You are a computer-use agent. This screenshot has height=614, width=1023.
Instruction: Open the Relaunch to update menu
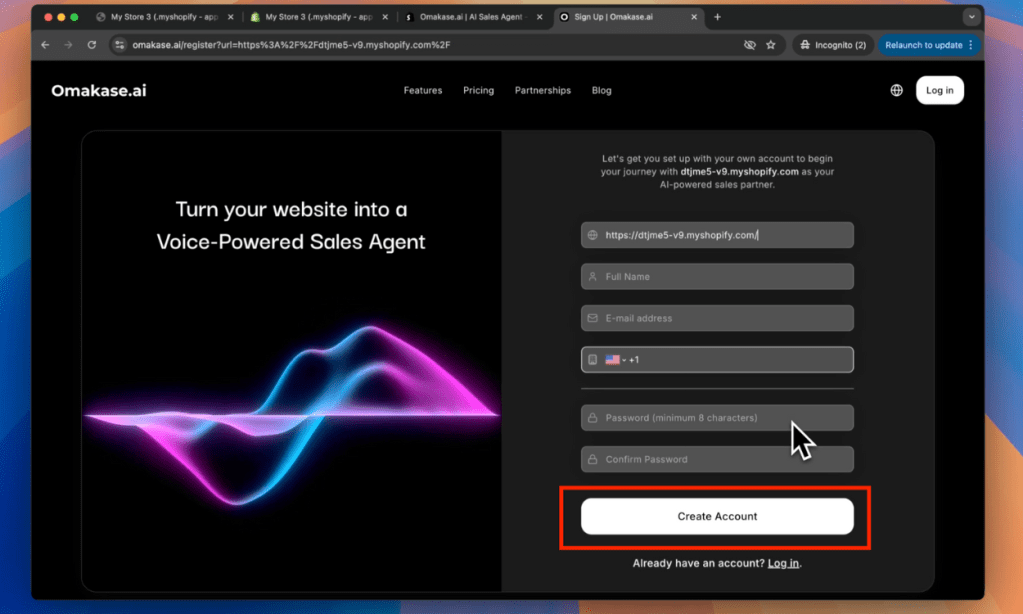tap(928, 45)
